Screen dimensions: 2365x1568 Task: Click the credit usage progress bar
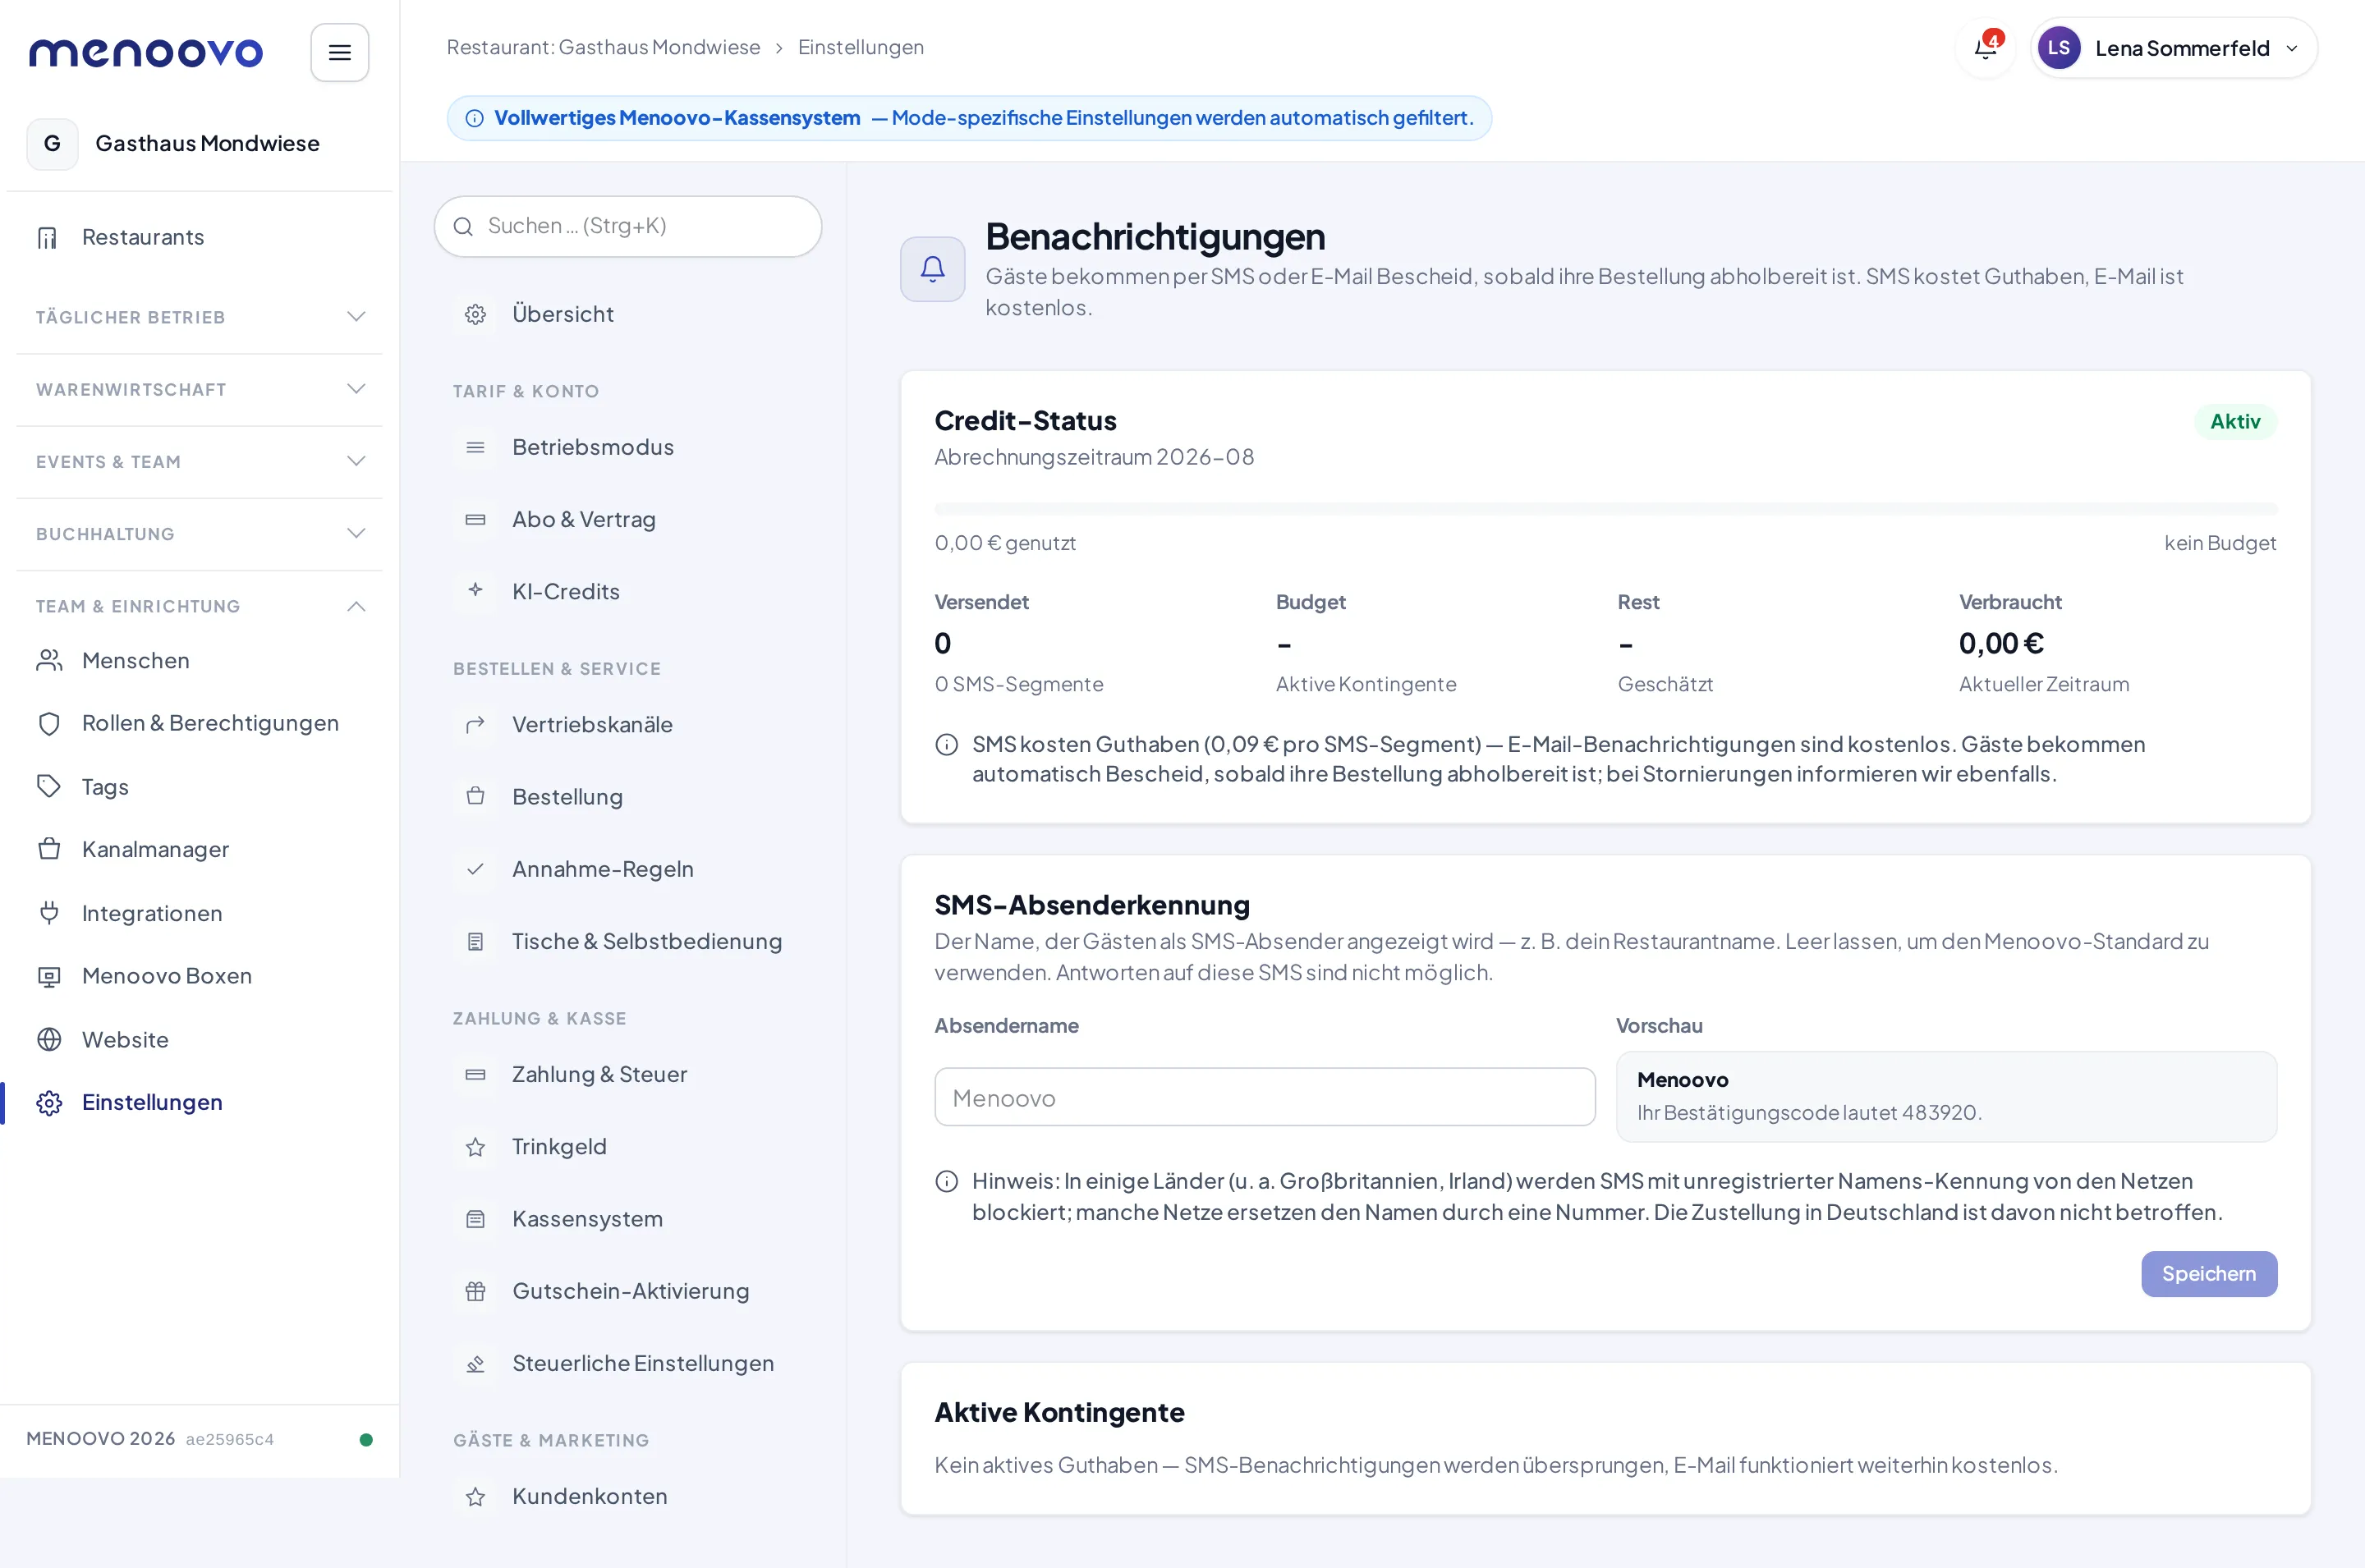point(1605,509)
